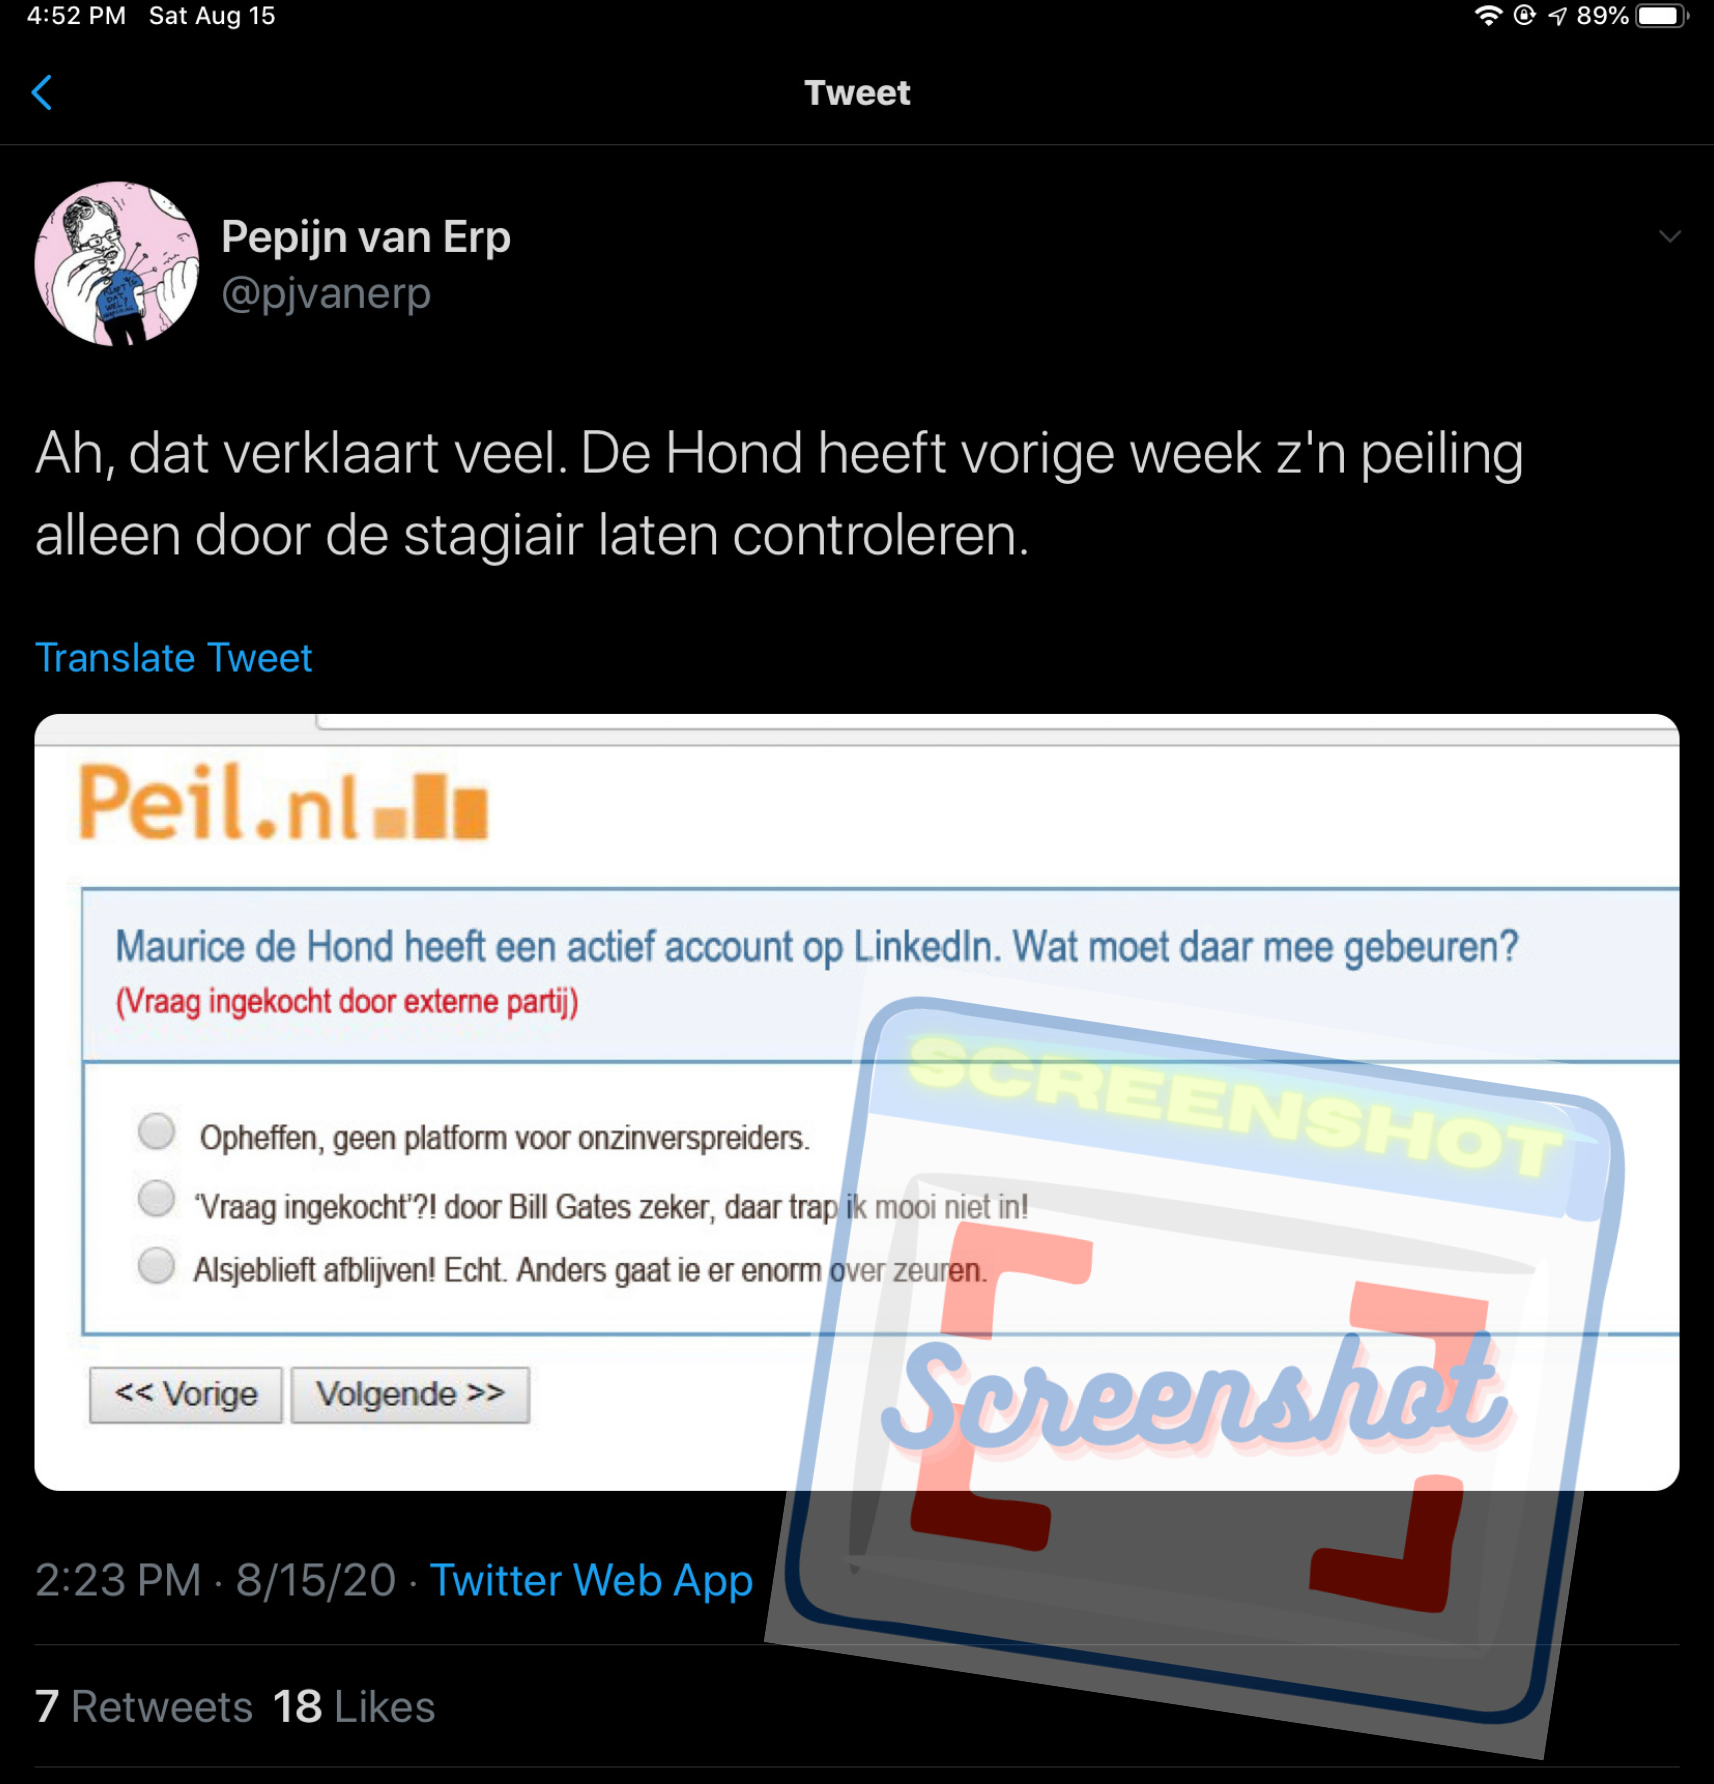Open the @pjvanerp handle
Image resolution: width=1714 pixels, height=1784 pixels.
(326, 294)
